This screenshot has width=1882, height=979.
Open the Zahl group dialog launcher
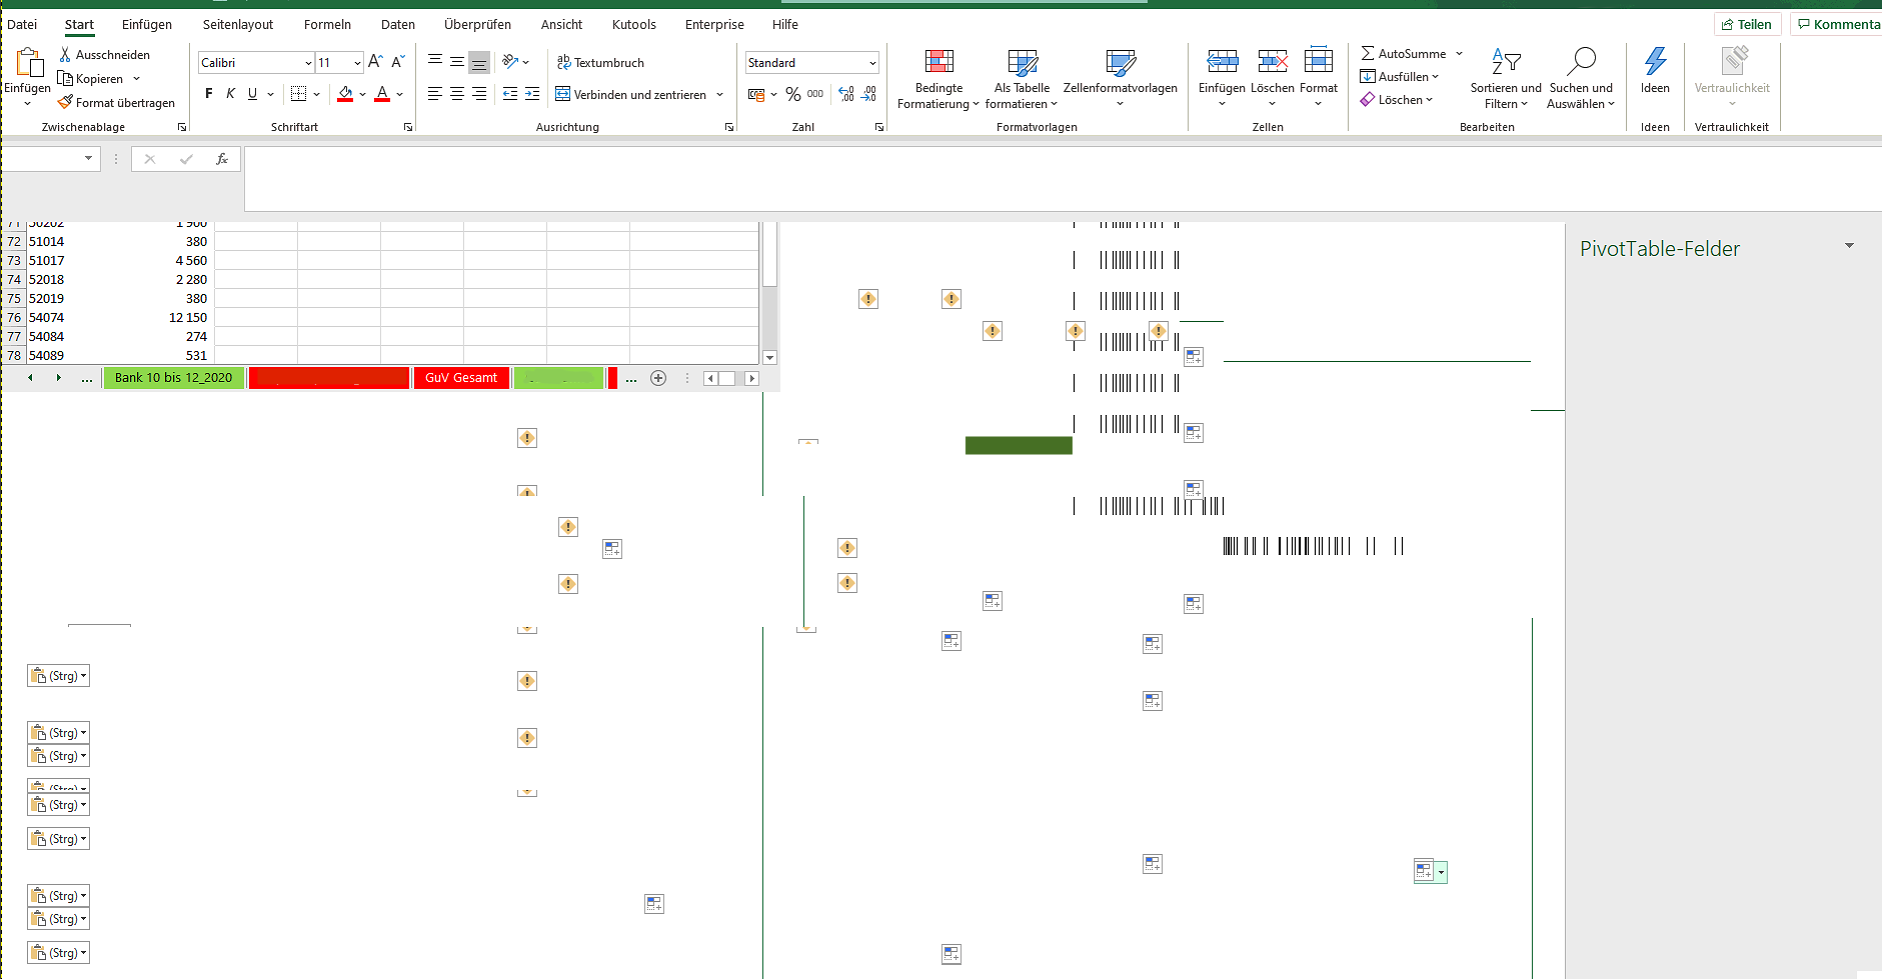[x=879, y=127]
